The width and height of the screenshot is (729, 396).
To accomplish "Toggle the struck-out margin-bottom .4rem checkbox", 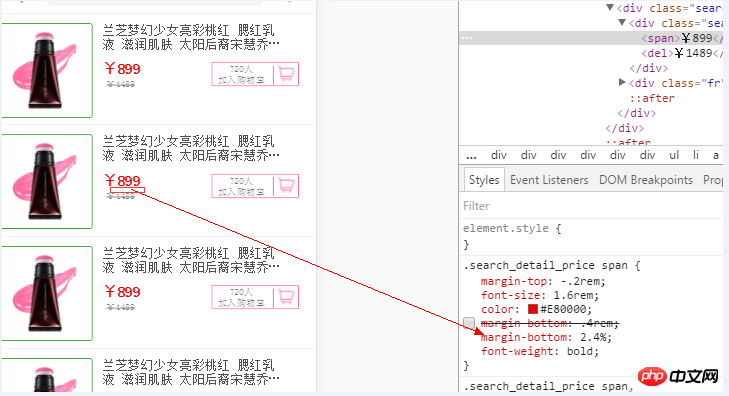I will click(469, 323).
